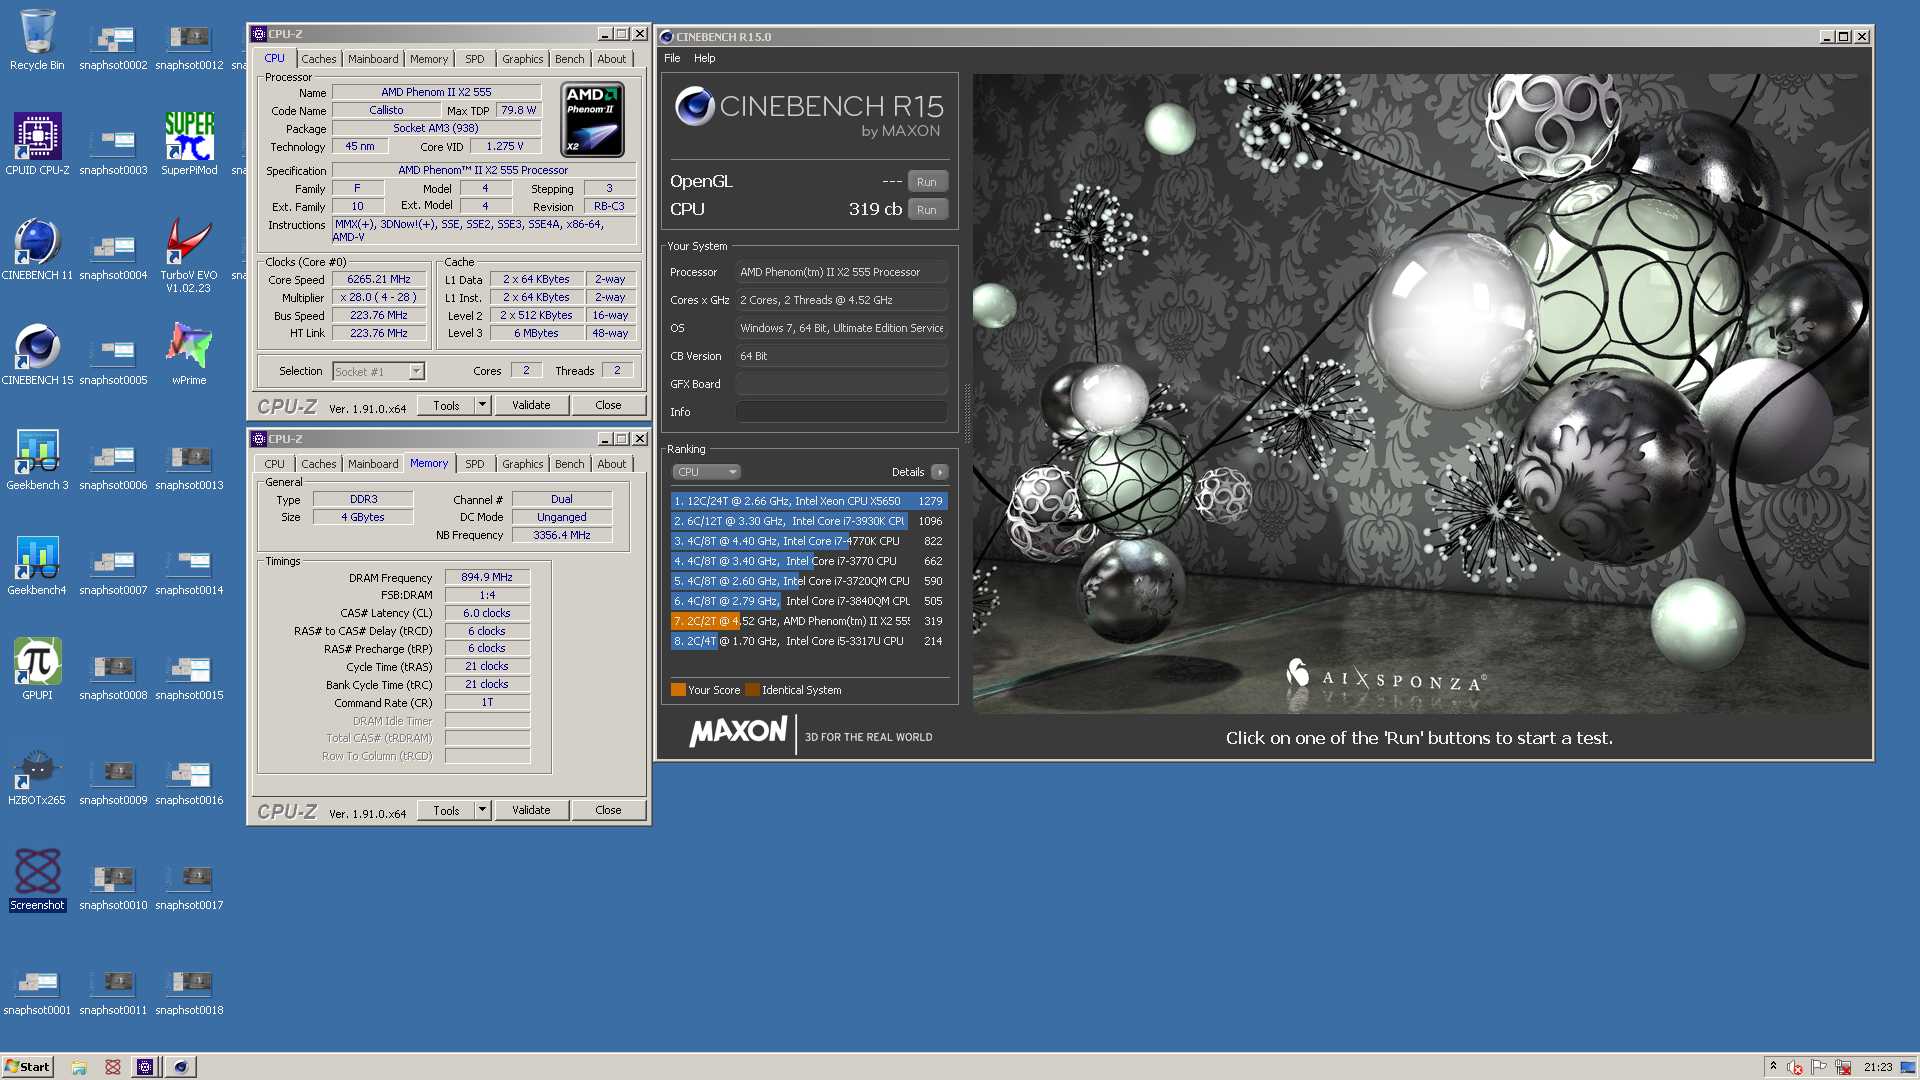The width and height of the screenshot is (1920, 1080).
Task: Click the rendered scene preview image
Action: (1420, 393)
